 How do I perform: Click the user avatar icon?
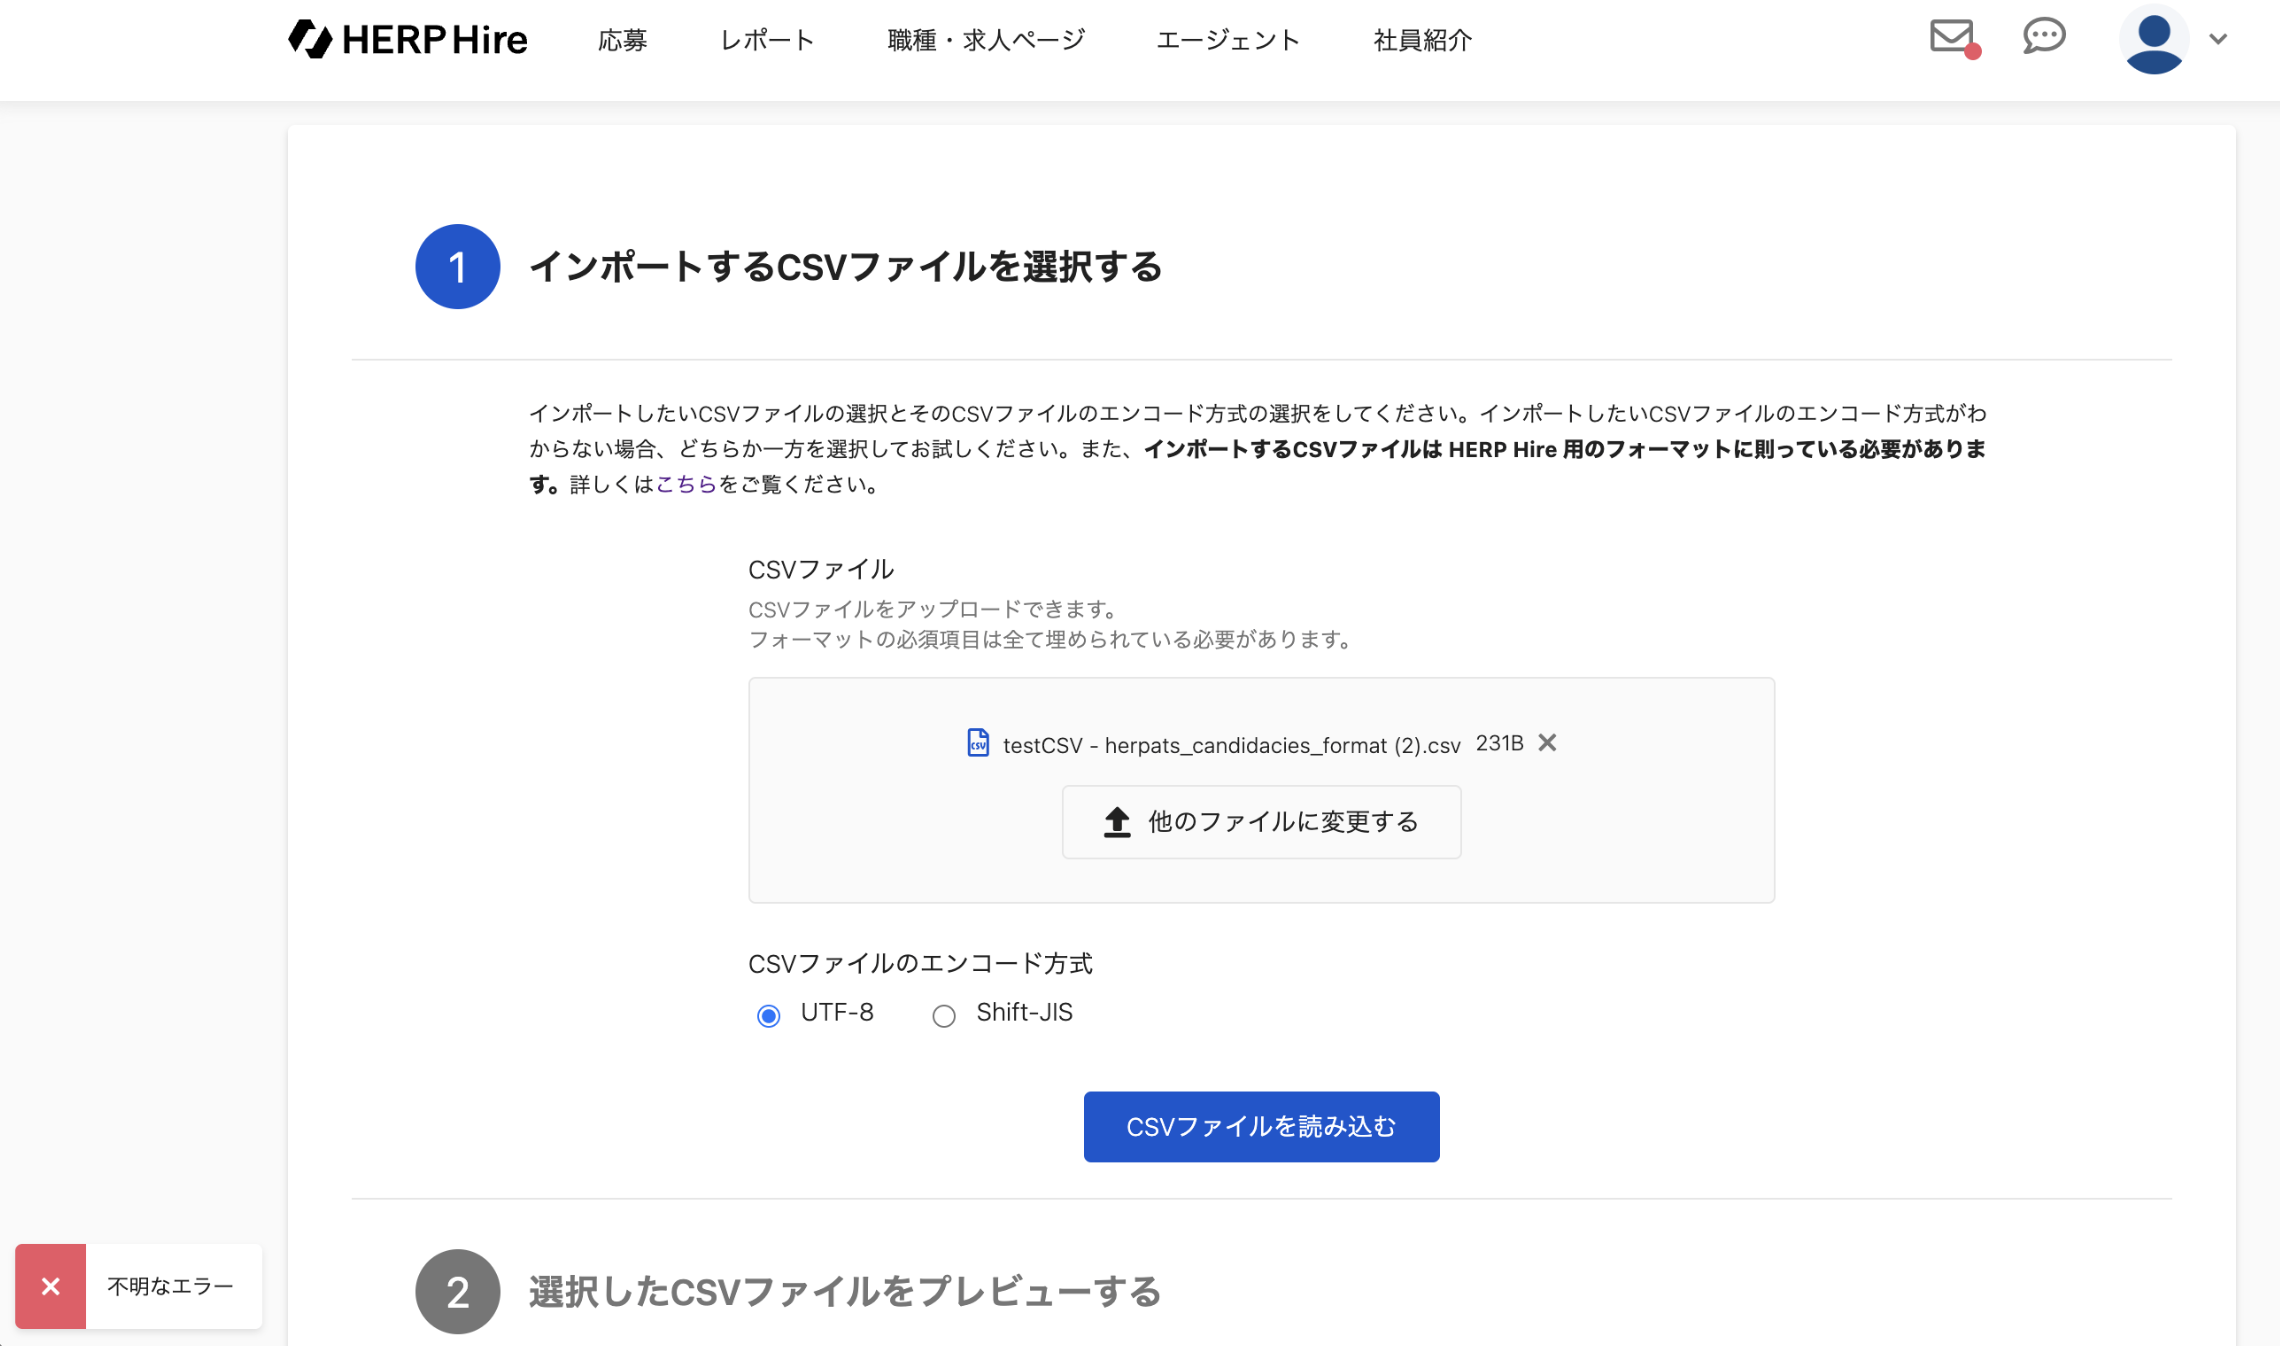tap(2153, 40)
